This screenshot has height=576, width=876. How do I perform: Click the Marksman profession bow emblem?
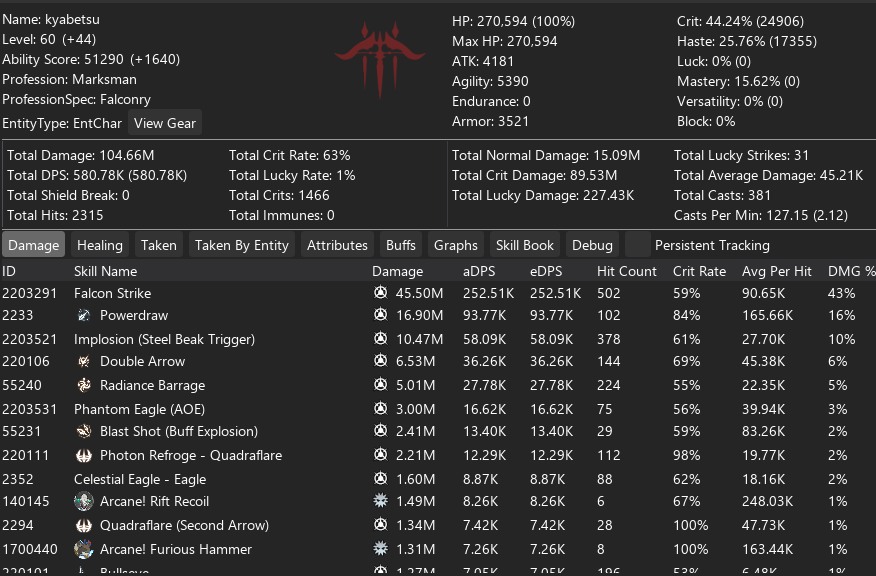pos(380,60)
